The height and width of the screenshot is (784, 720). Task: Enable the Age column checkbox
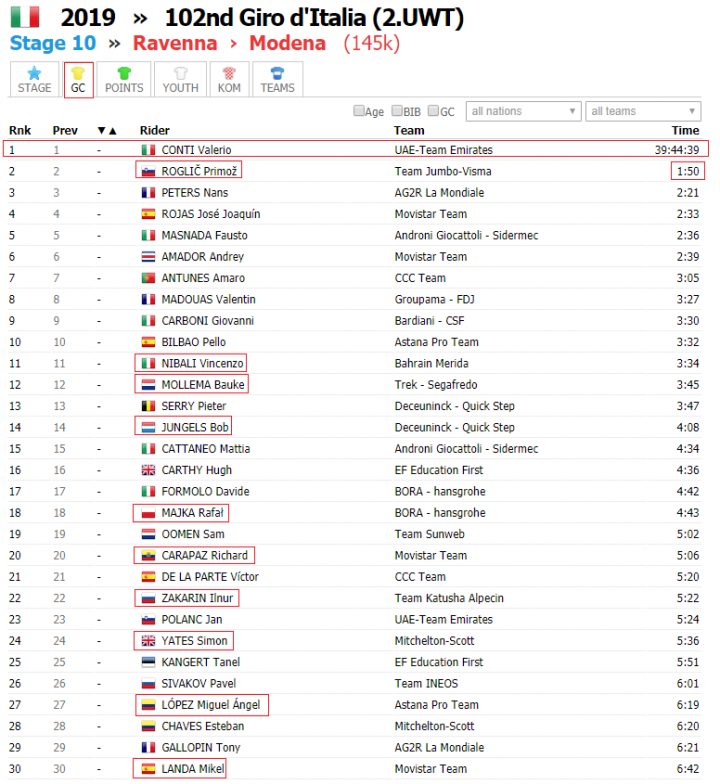pos(358,110)
